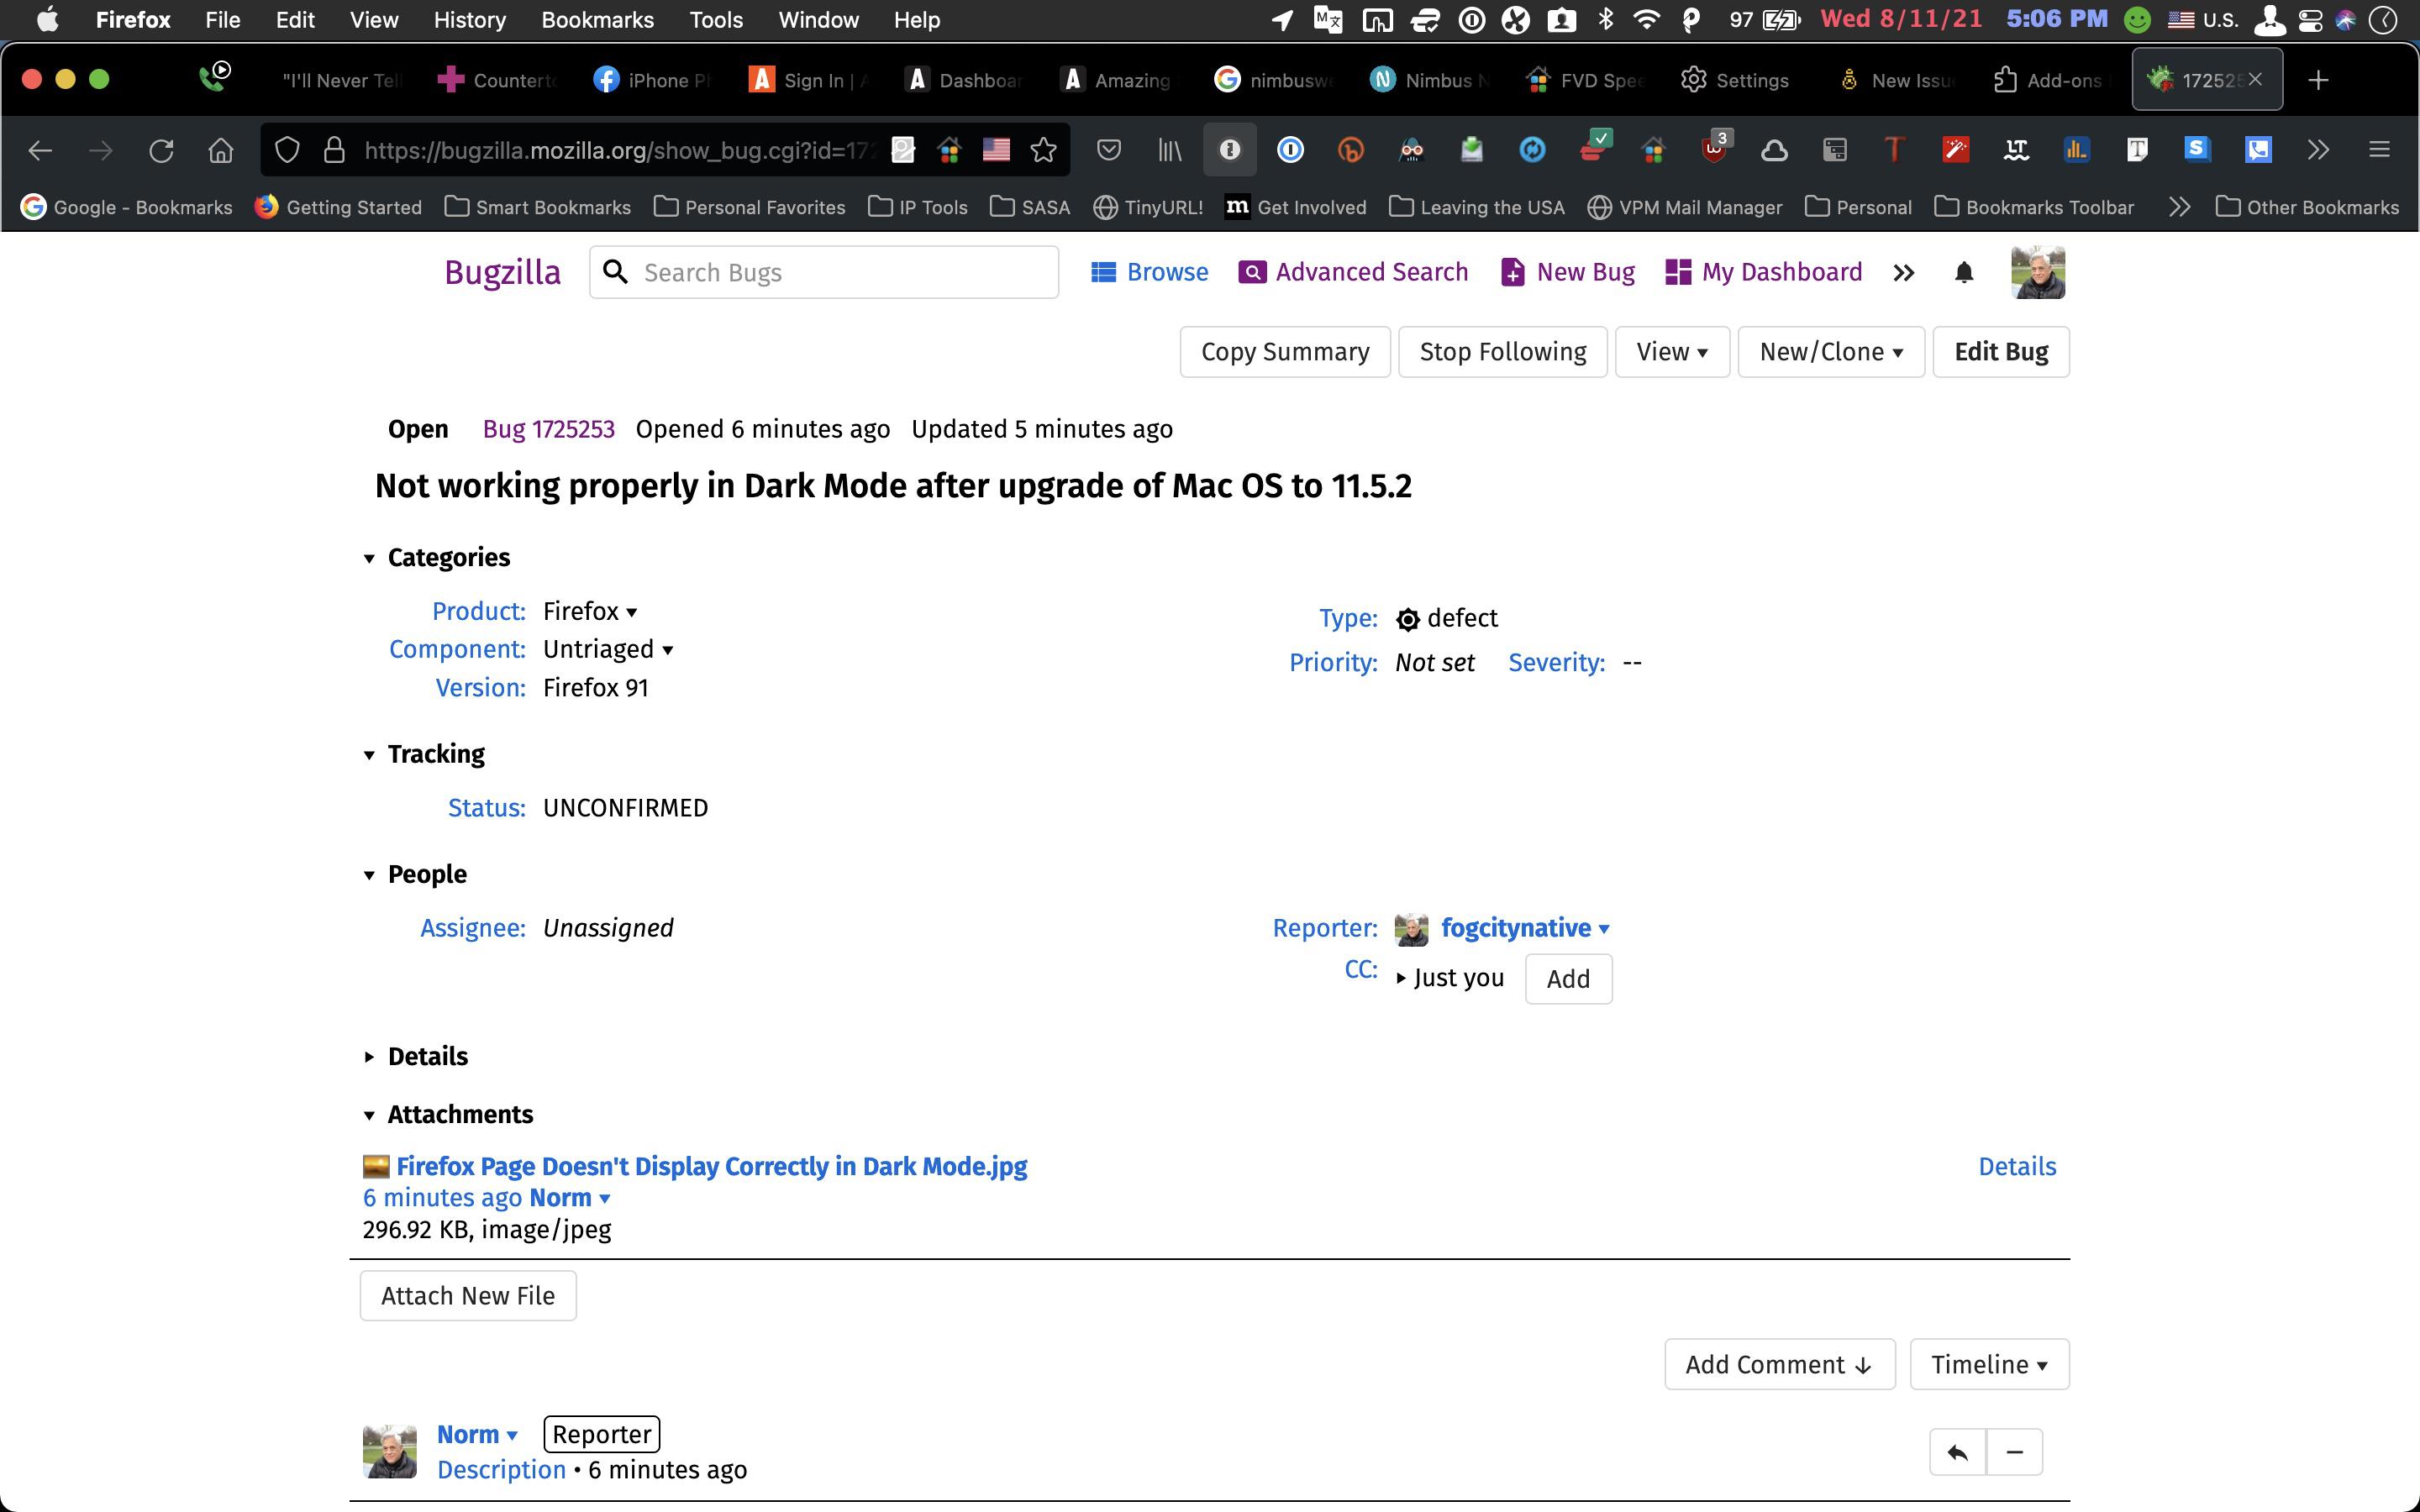Viewport: 2420px width, 1512px height.
Task: Click the Edit Bug button
Action: [x=2001, y=352]
